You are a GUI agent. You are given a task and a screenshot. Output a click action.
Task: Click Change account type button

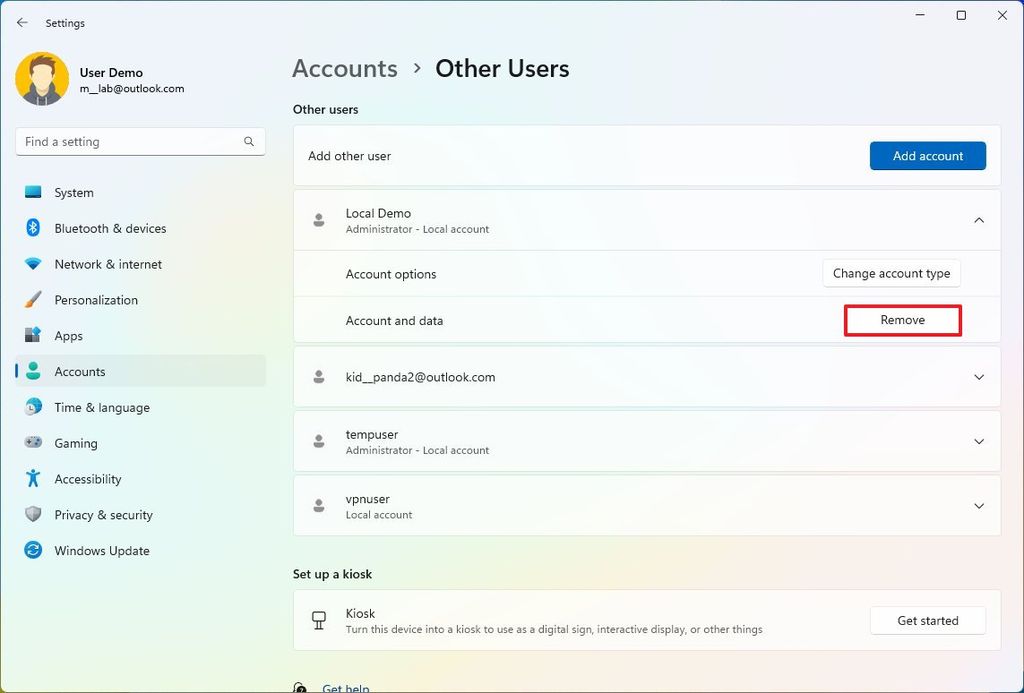tap(891, 273)
